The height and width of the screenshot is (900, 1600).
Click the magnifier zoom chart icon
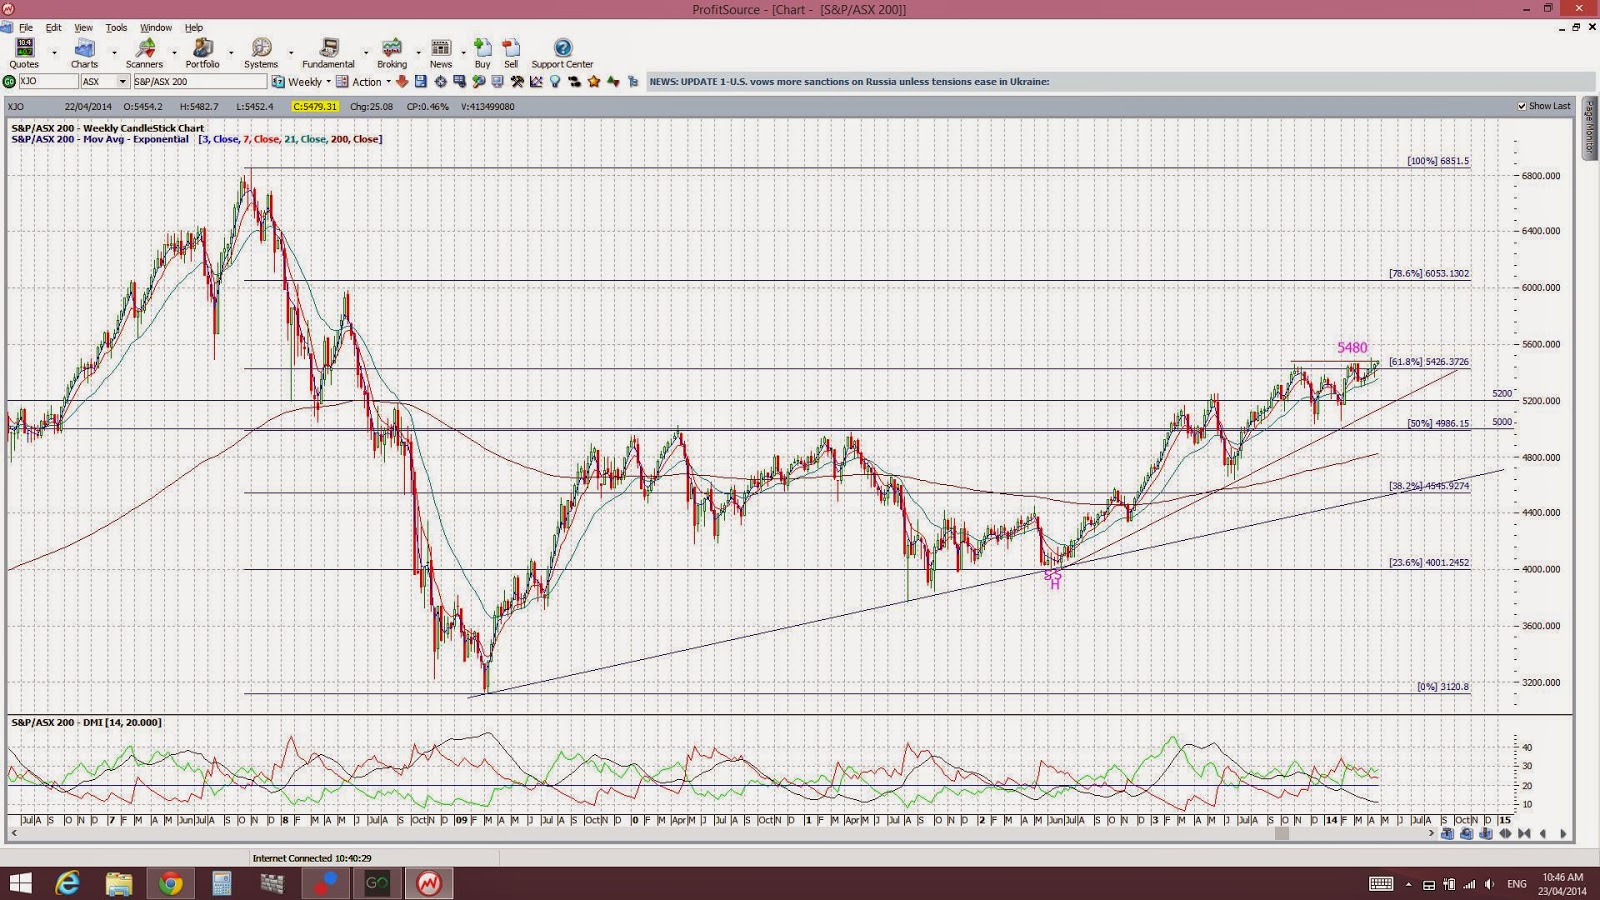[x=479, y=82]
